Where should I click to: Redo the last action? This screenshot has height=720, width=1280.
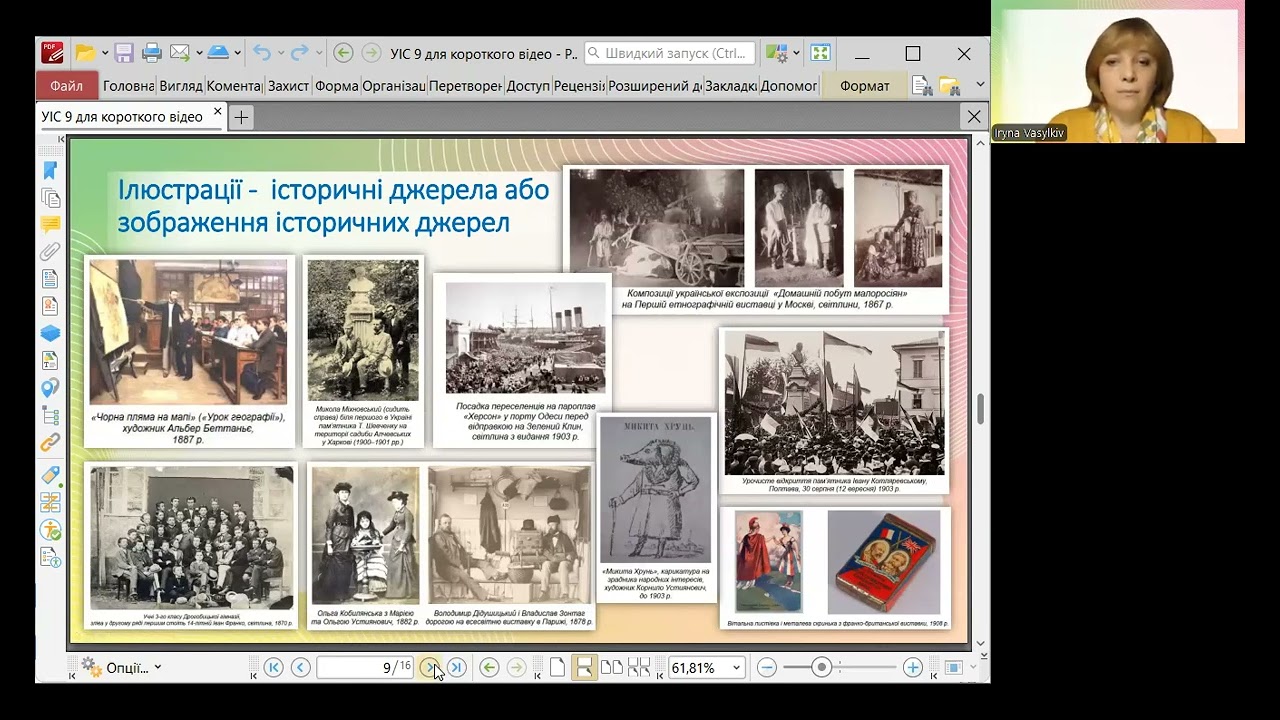pyautogui.click(x=299, y=53)
